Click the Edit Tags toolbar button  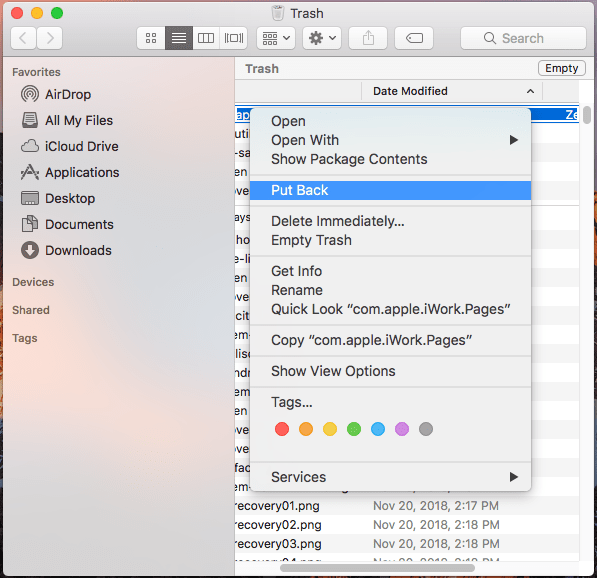414,38
